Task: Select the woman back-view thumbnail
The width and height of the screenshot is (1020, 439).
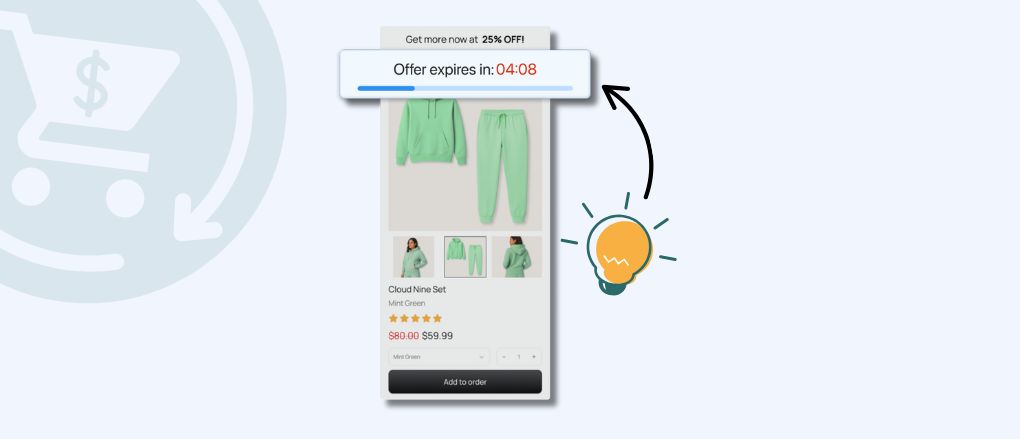Action: pyautogui.click(x=517, y=257)
